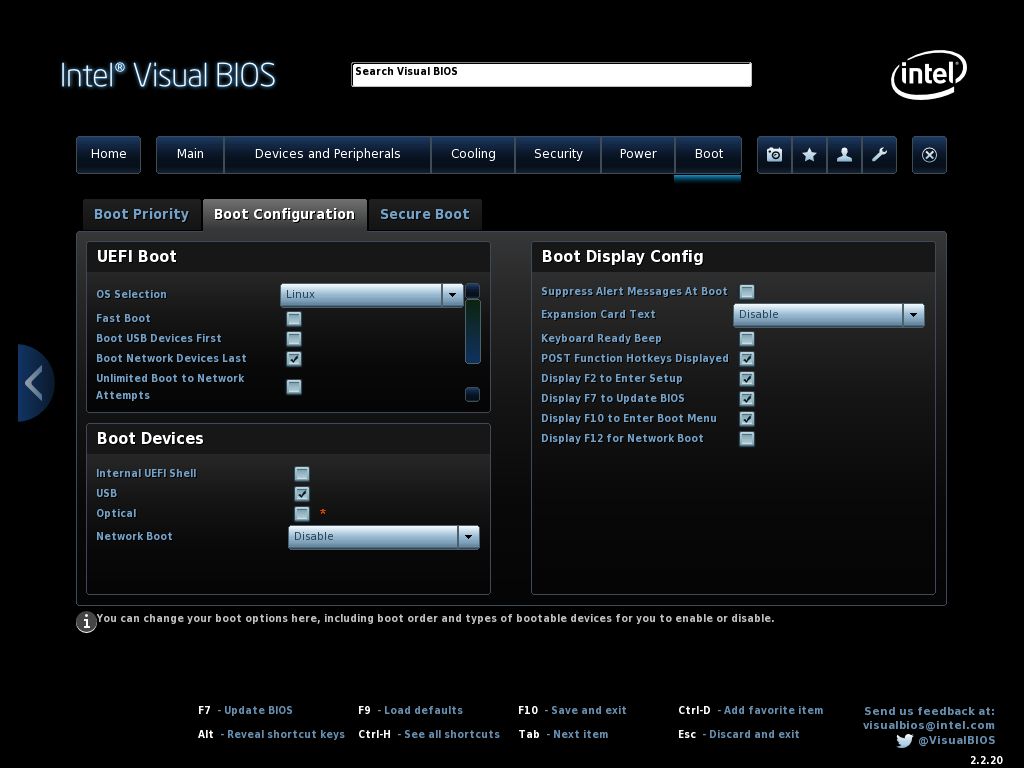
Task: Open the Network Boot Disable combo box
Action: [x=384, y=537]
